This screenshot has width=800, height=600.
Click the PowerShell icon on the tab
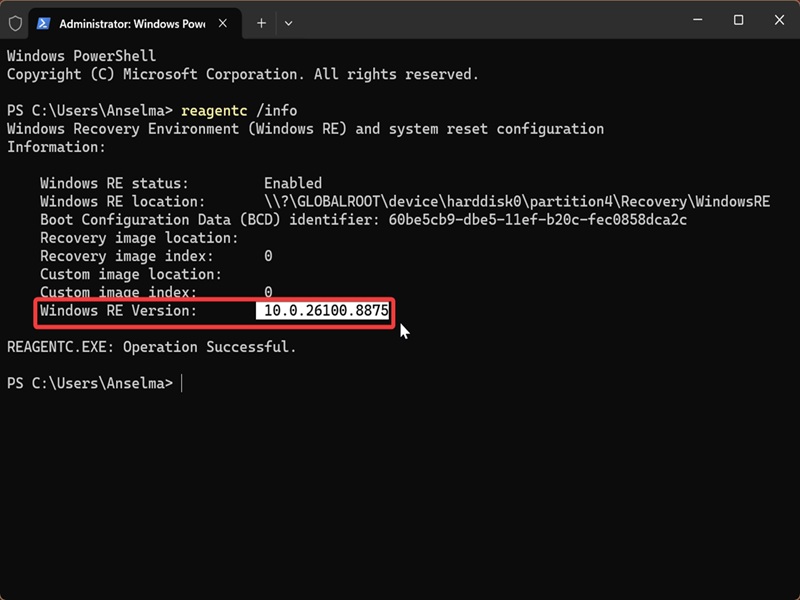coord(43,23)
